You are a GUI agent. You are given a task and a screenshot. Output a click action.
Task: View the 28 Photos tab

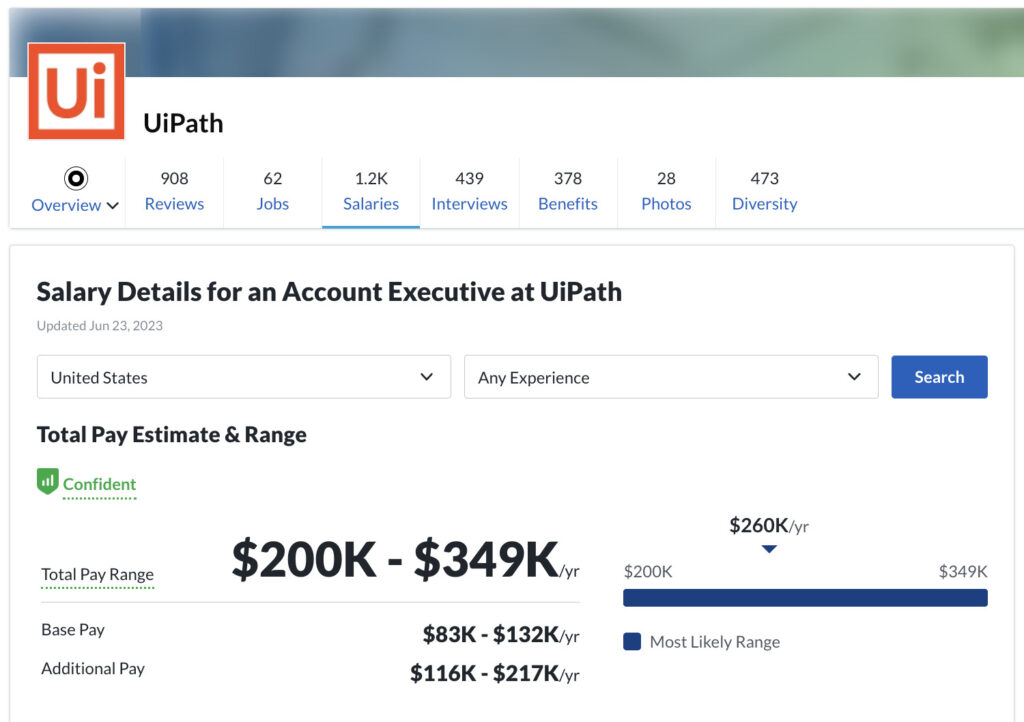666,191
